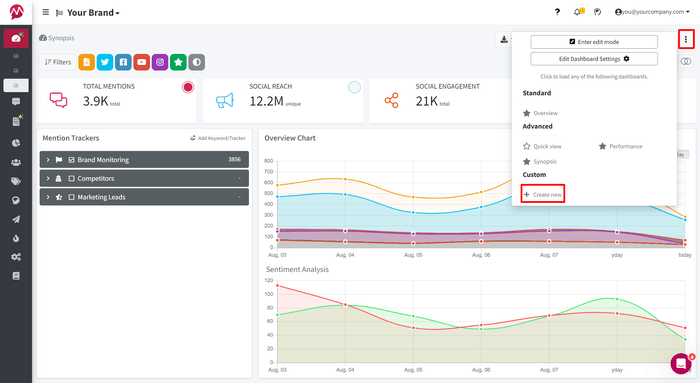Click the 21K social engagement value

[427, 101]
